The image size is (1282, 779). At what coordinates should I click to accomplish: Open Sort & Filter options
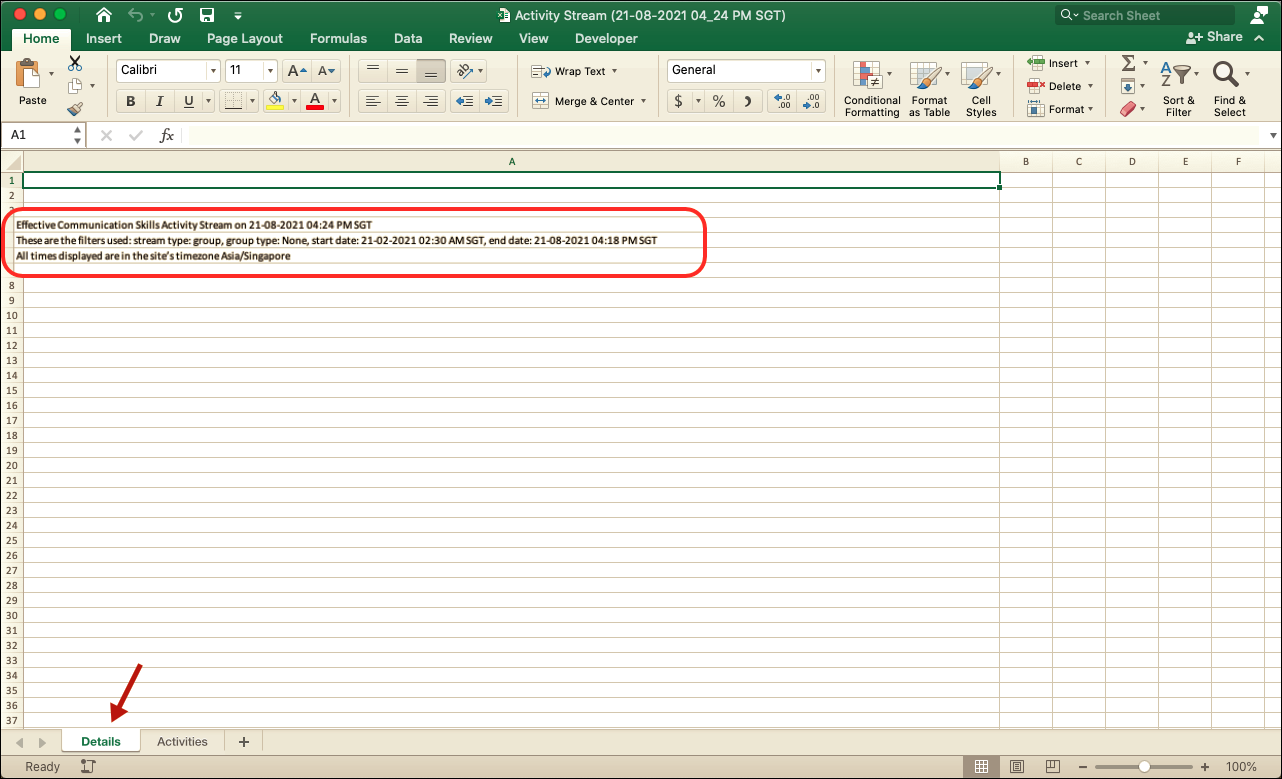coord(1179,88)
